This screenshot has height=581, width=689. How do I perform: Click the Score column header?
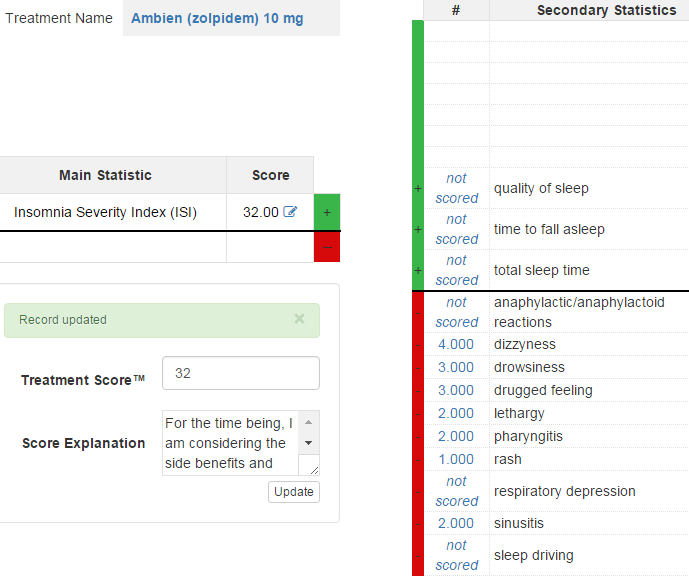coord(271,175)
